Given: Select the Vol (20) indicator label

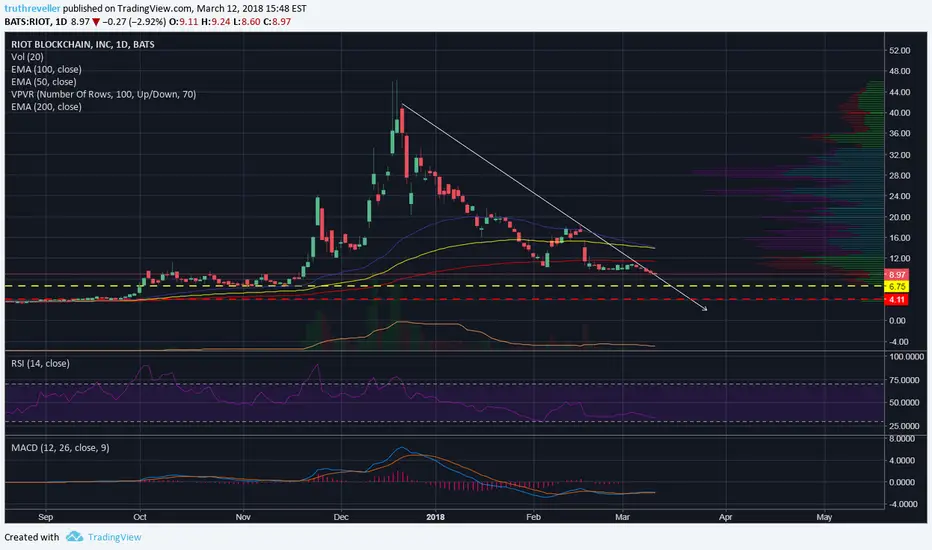Looking at the screenshot, I should pyautogui.click(x=27, y=57).
